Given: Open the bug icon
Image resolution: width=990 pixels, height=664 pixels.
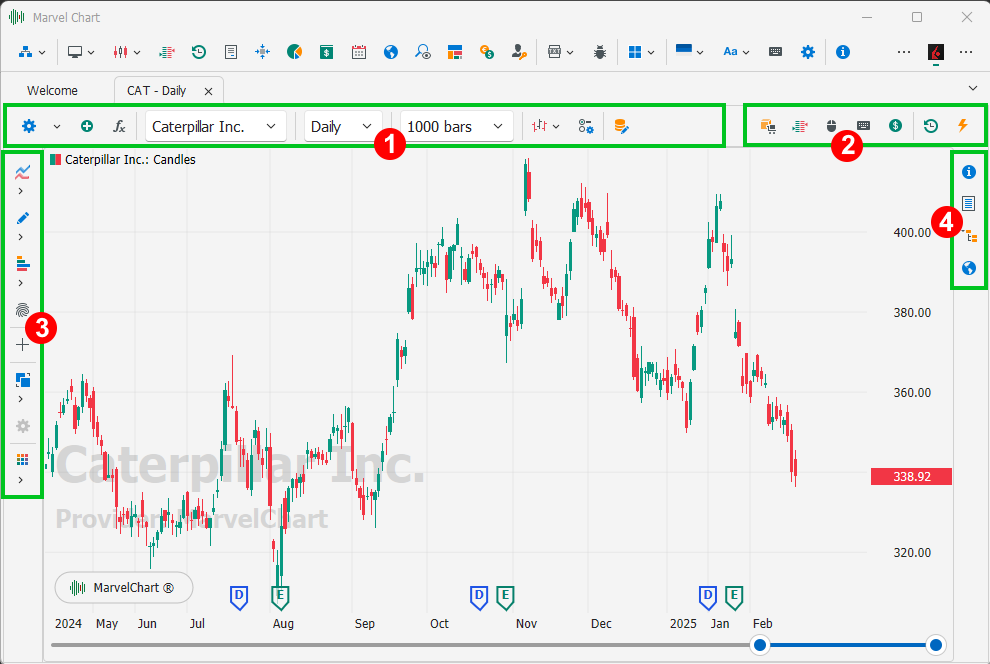Looking at the screenshot, I should 600,52.
